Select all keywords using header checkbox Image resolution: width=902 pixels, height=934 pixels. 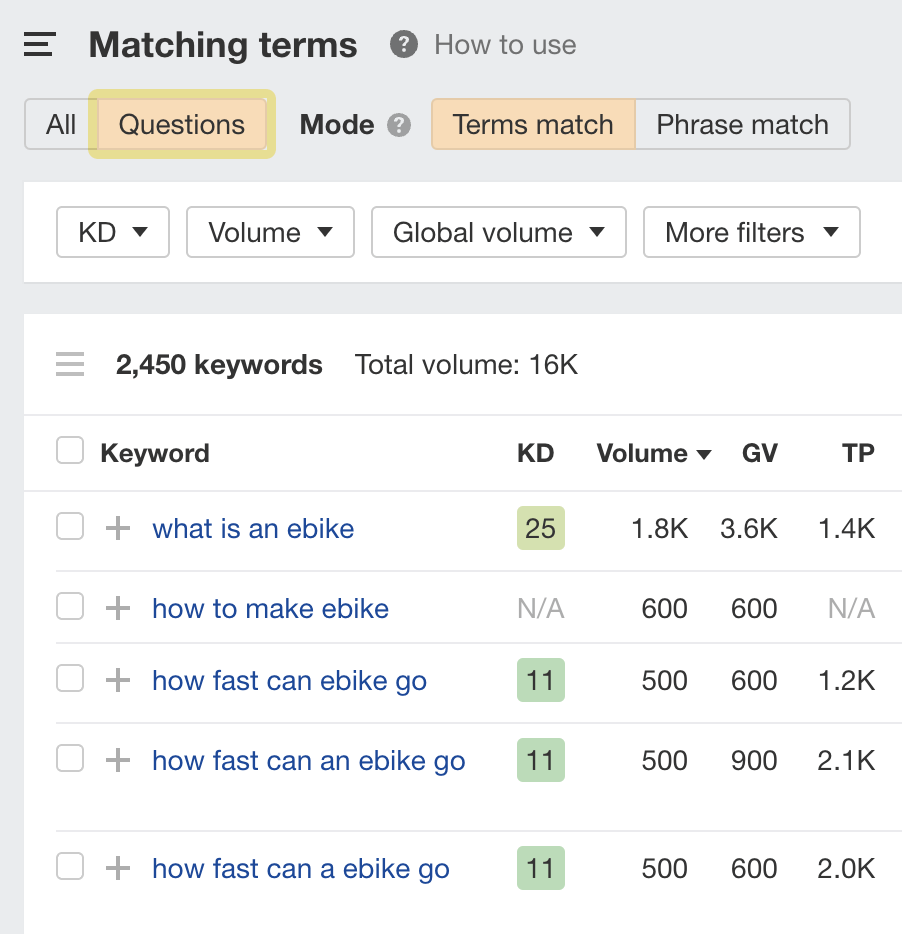pos(69,450)
